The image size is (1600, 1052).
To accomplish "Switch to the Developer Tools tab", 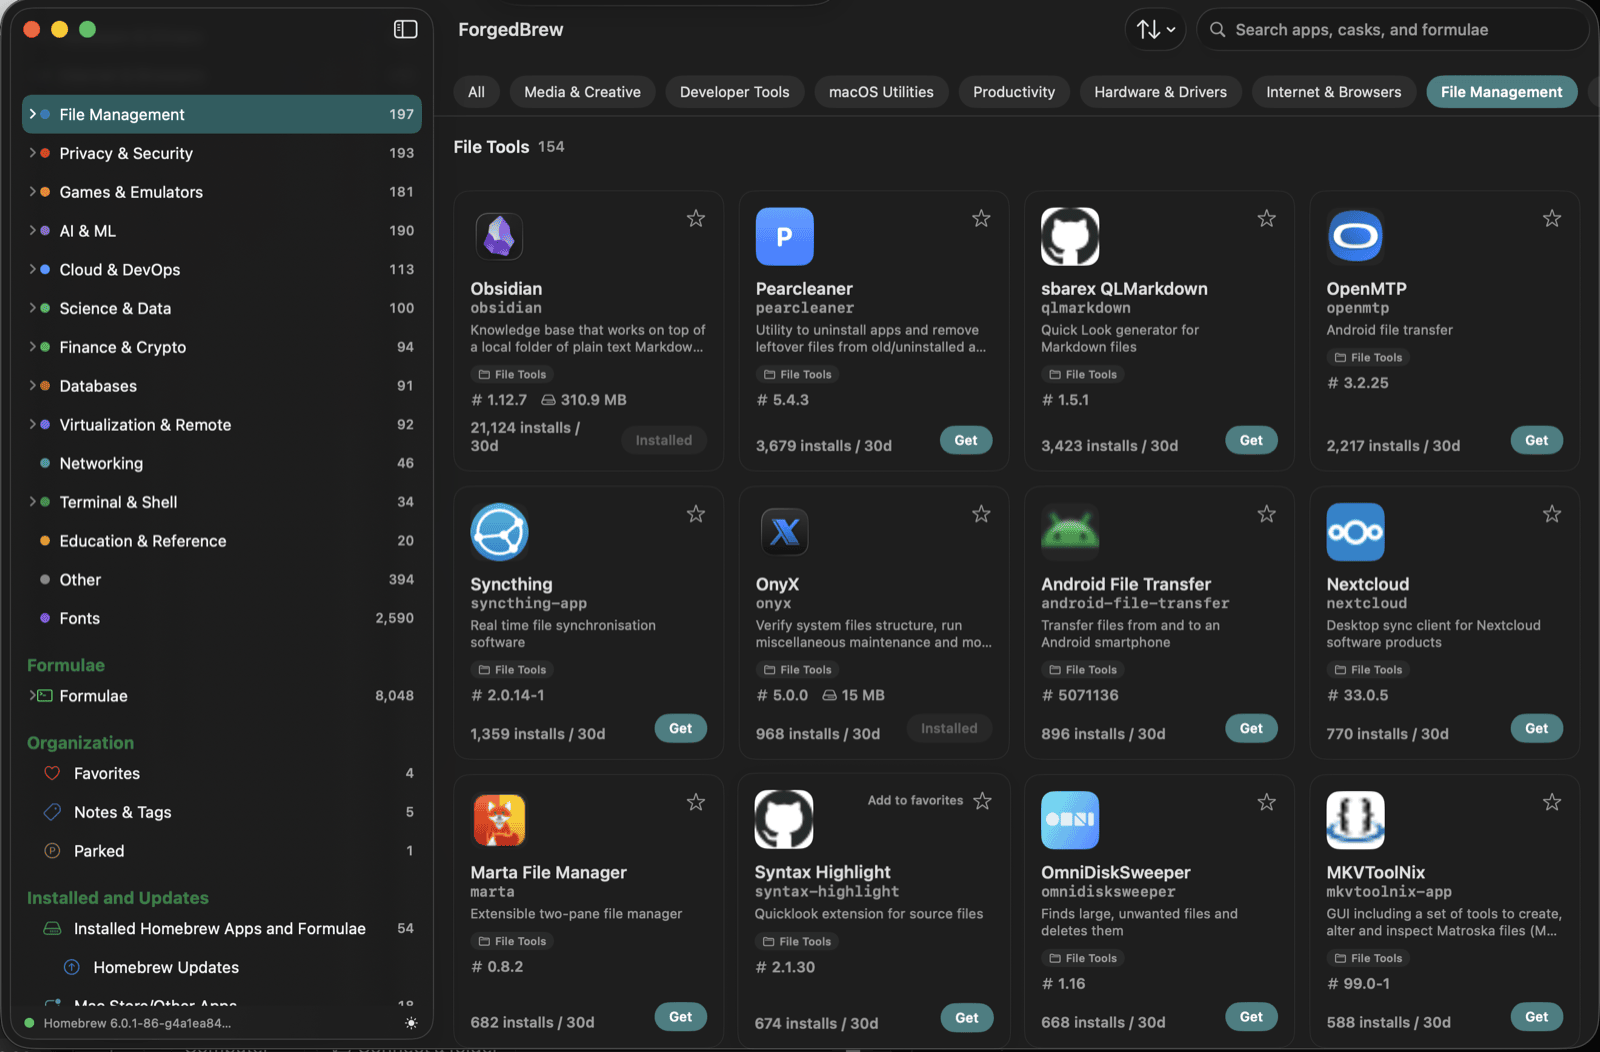I will [x=734, y=92].
